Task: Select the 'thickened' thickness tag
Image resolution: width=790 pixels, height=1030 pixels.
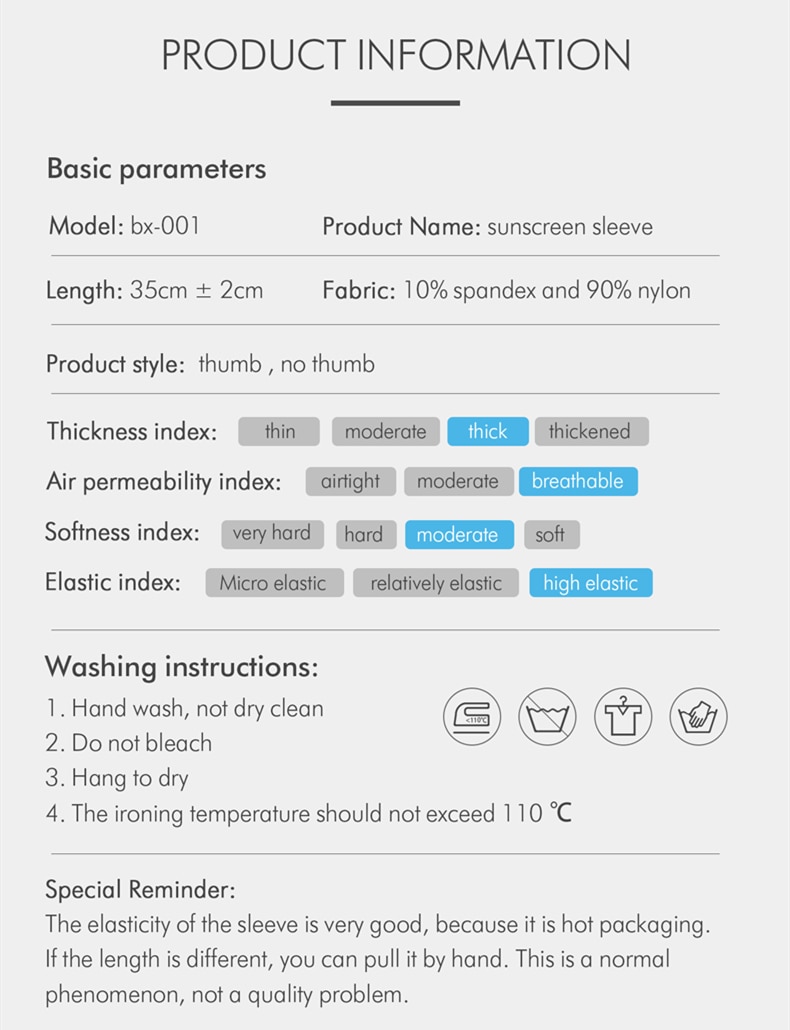Action: (592, 432)
